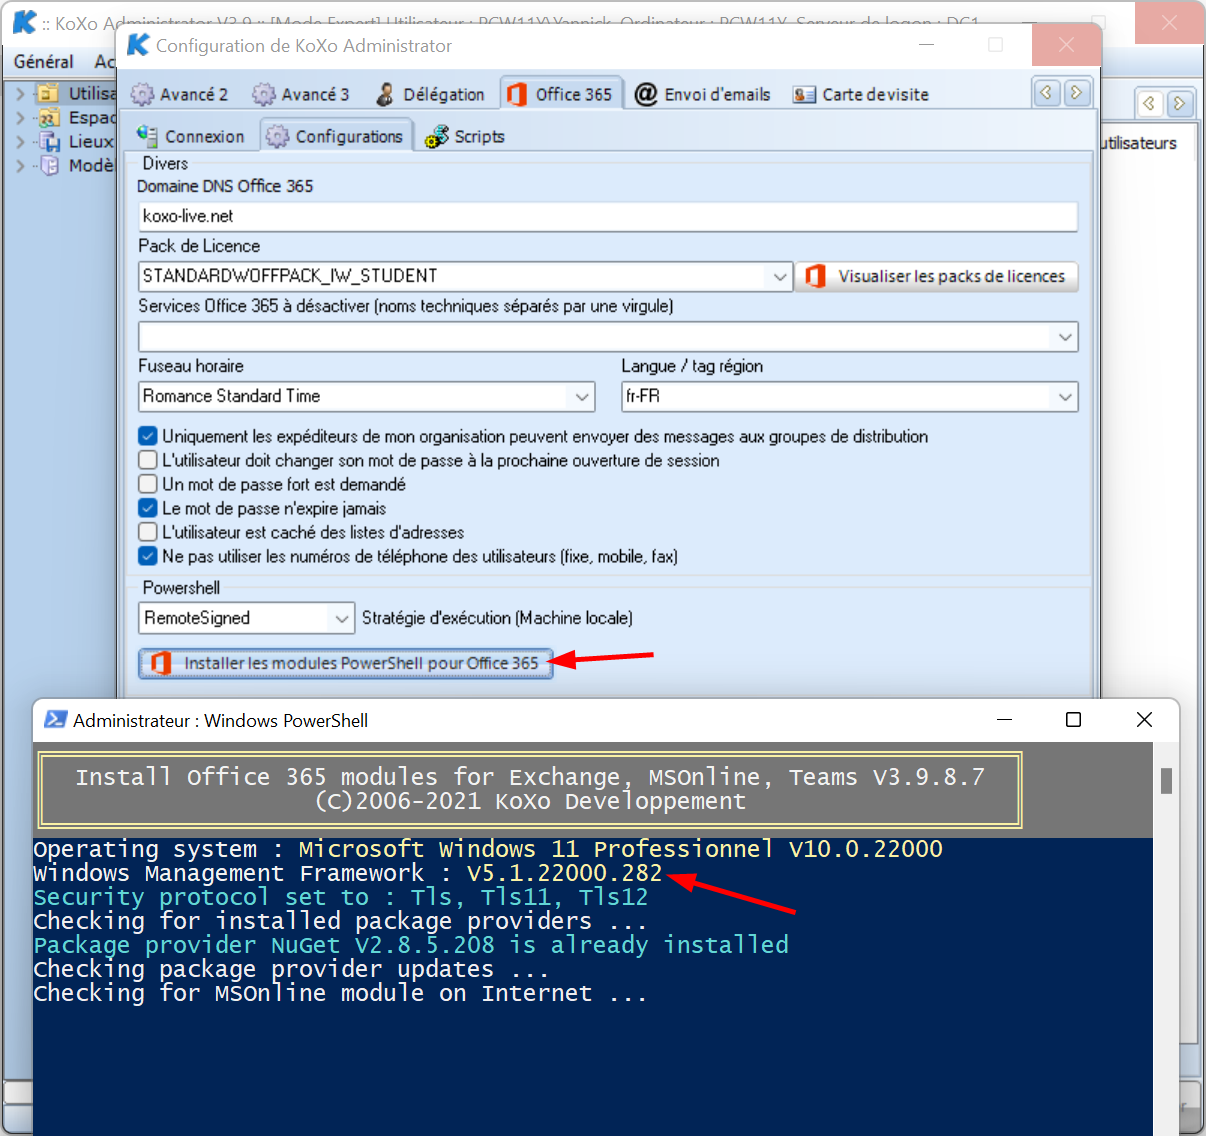Viewport: 1206px width, 1136px height.
Task: Click the left tab-scroll arrow in the main window
Action: (1149, 103)
